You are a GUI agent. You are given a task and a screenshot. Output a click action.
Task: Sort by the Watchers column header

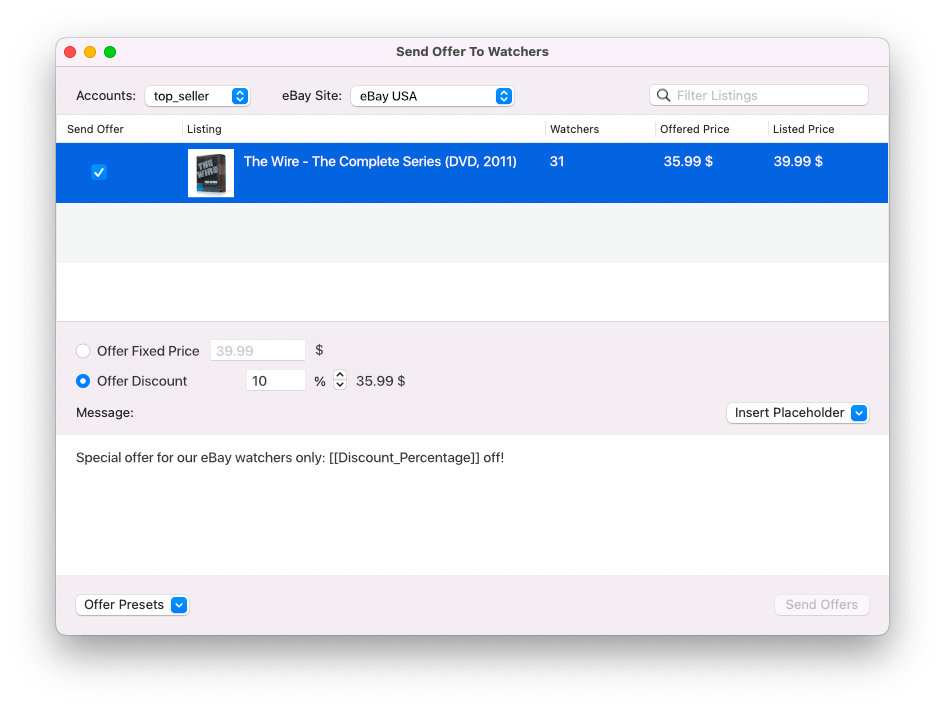pos(575,129)
